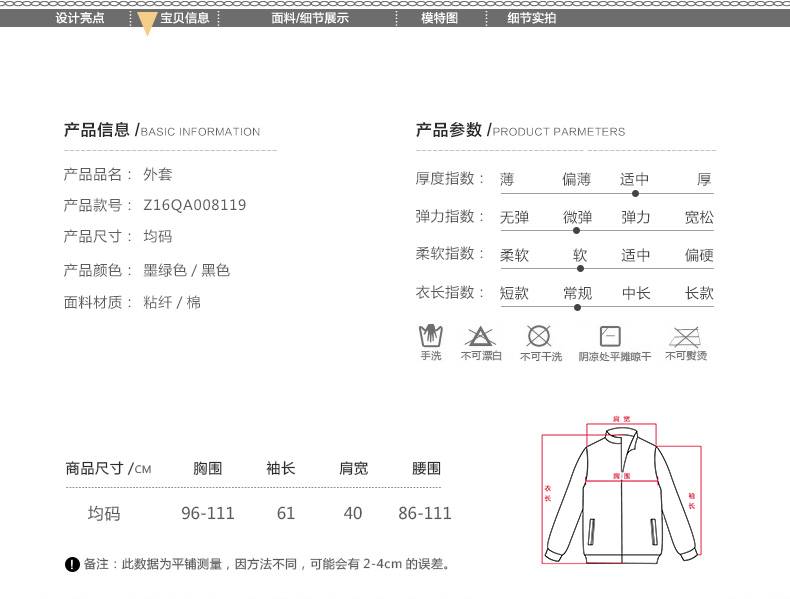Viewport: 790px width, 599px height.
Task: Click the do-not-iron icon
Action: [x=685, y=336]
